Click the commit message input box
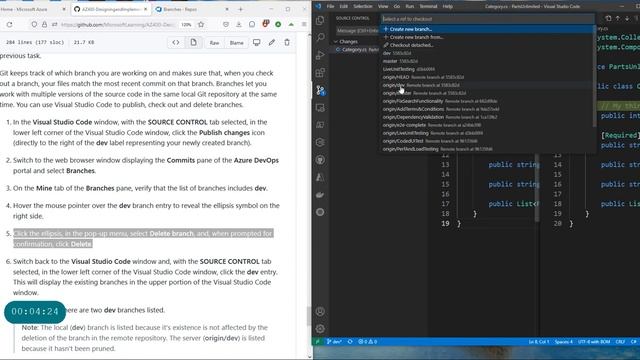 tap(358, 31)
